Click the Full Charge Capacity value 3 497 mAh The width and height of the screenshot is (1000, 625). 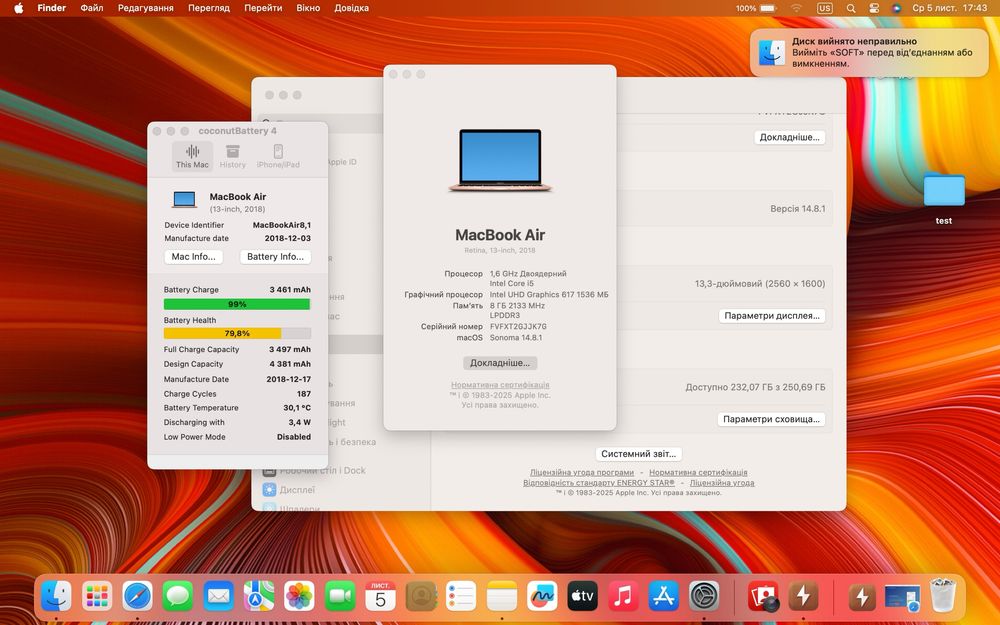pos(290,349)
